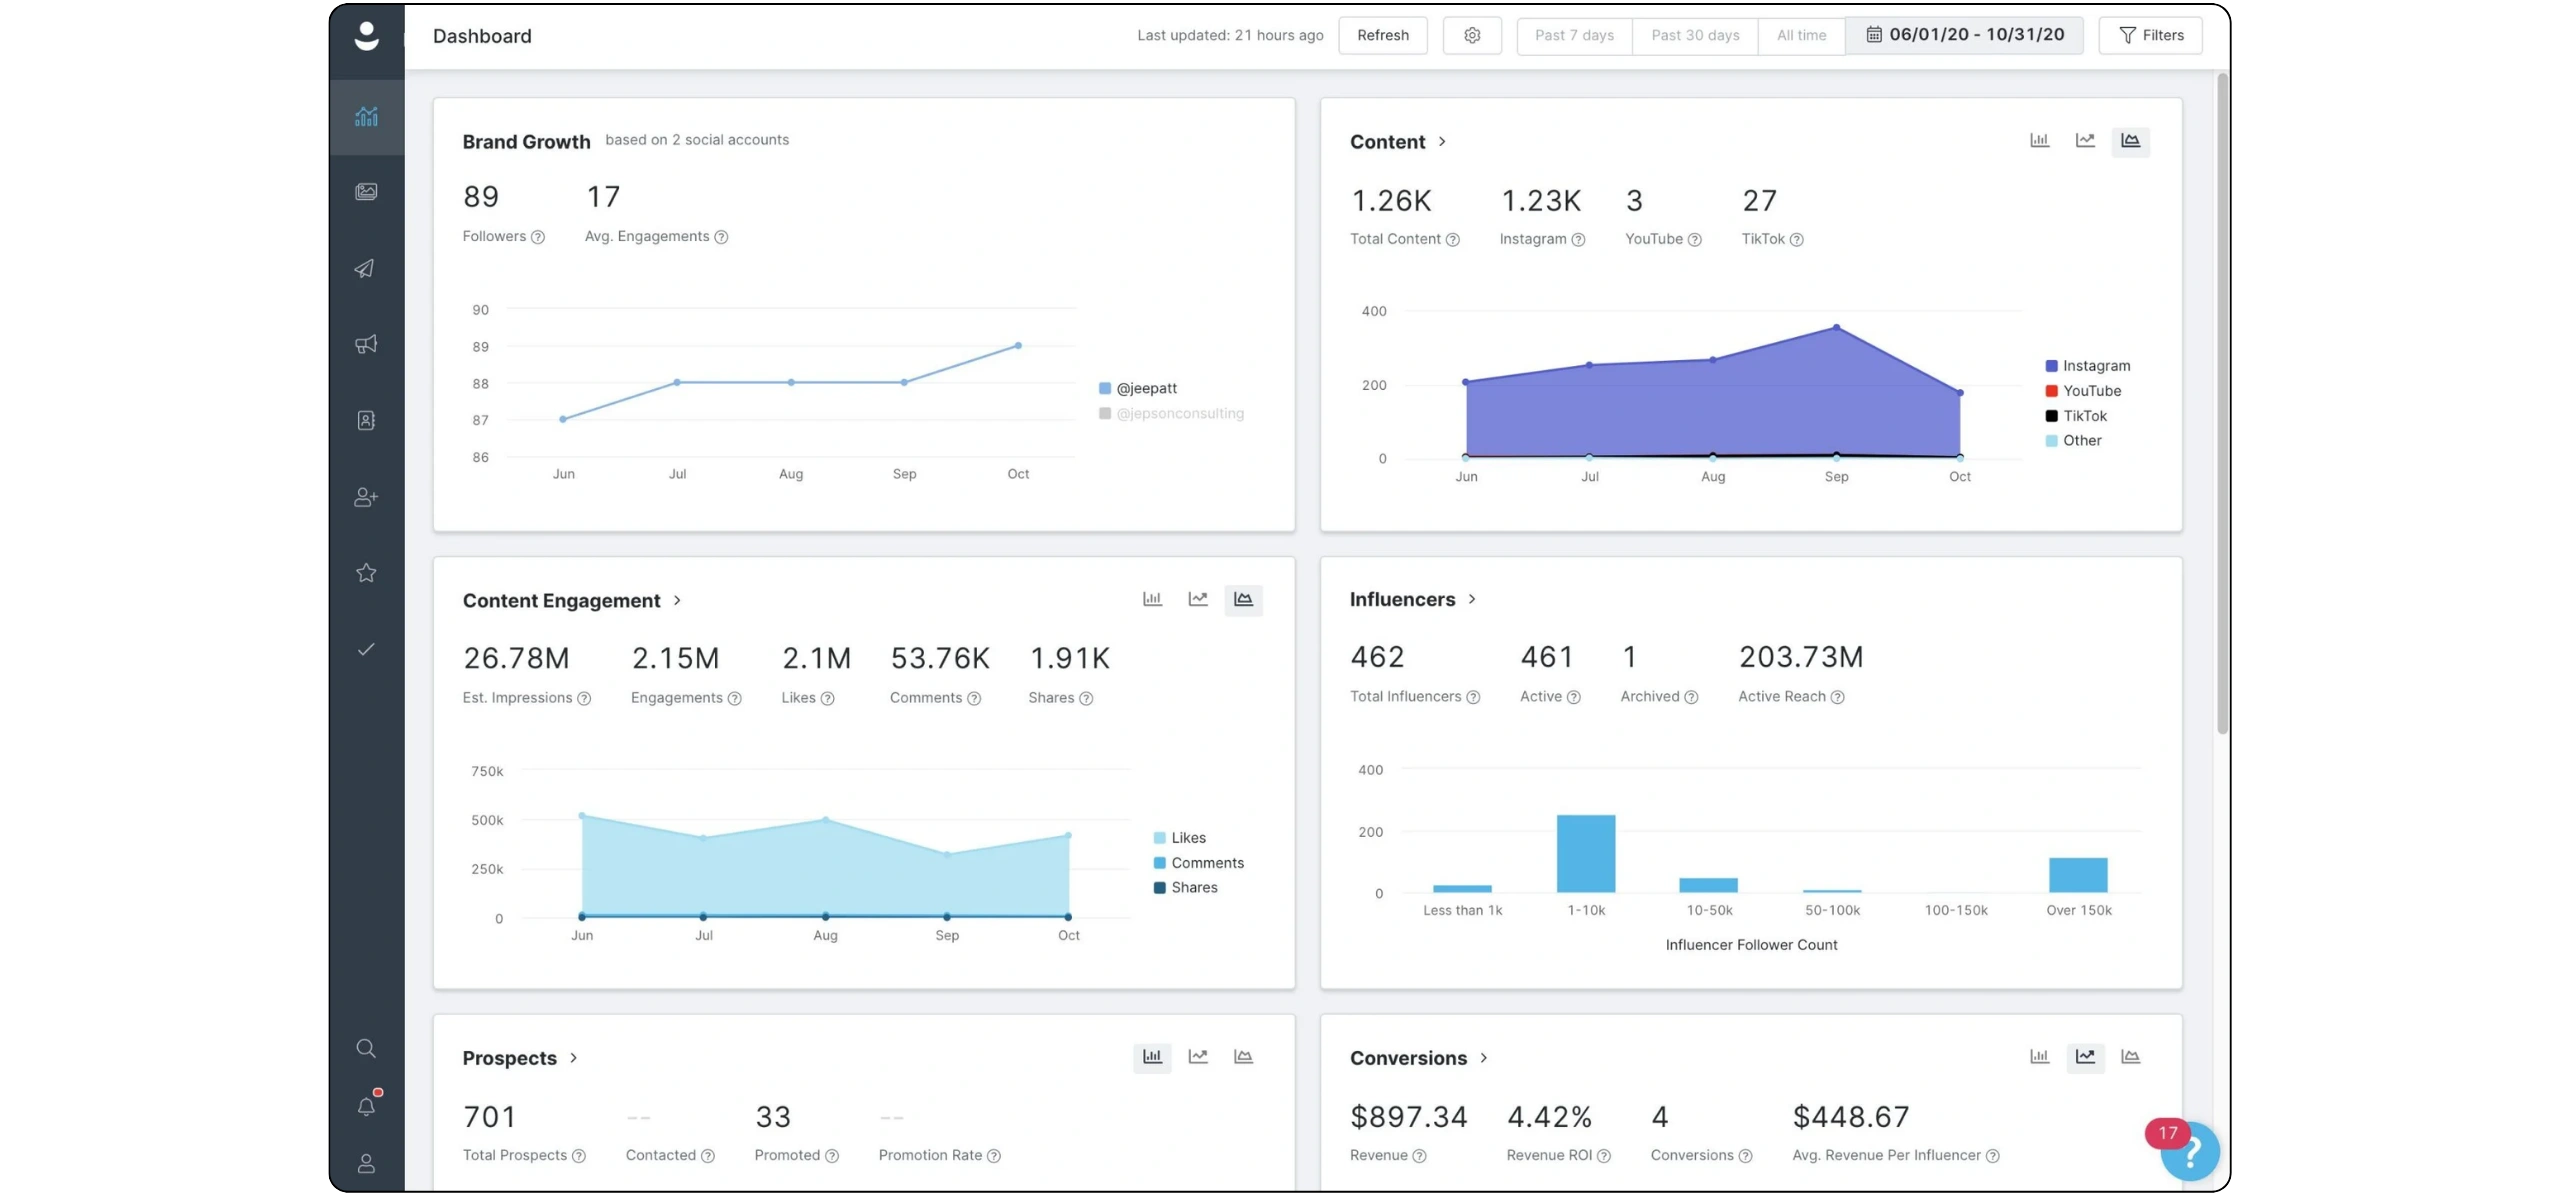Open the star favorites sidebar icon
The image size is (2560, 1201).
[x=366, y=573]
